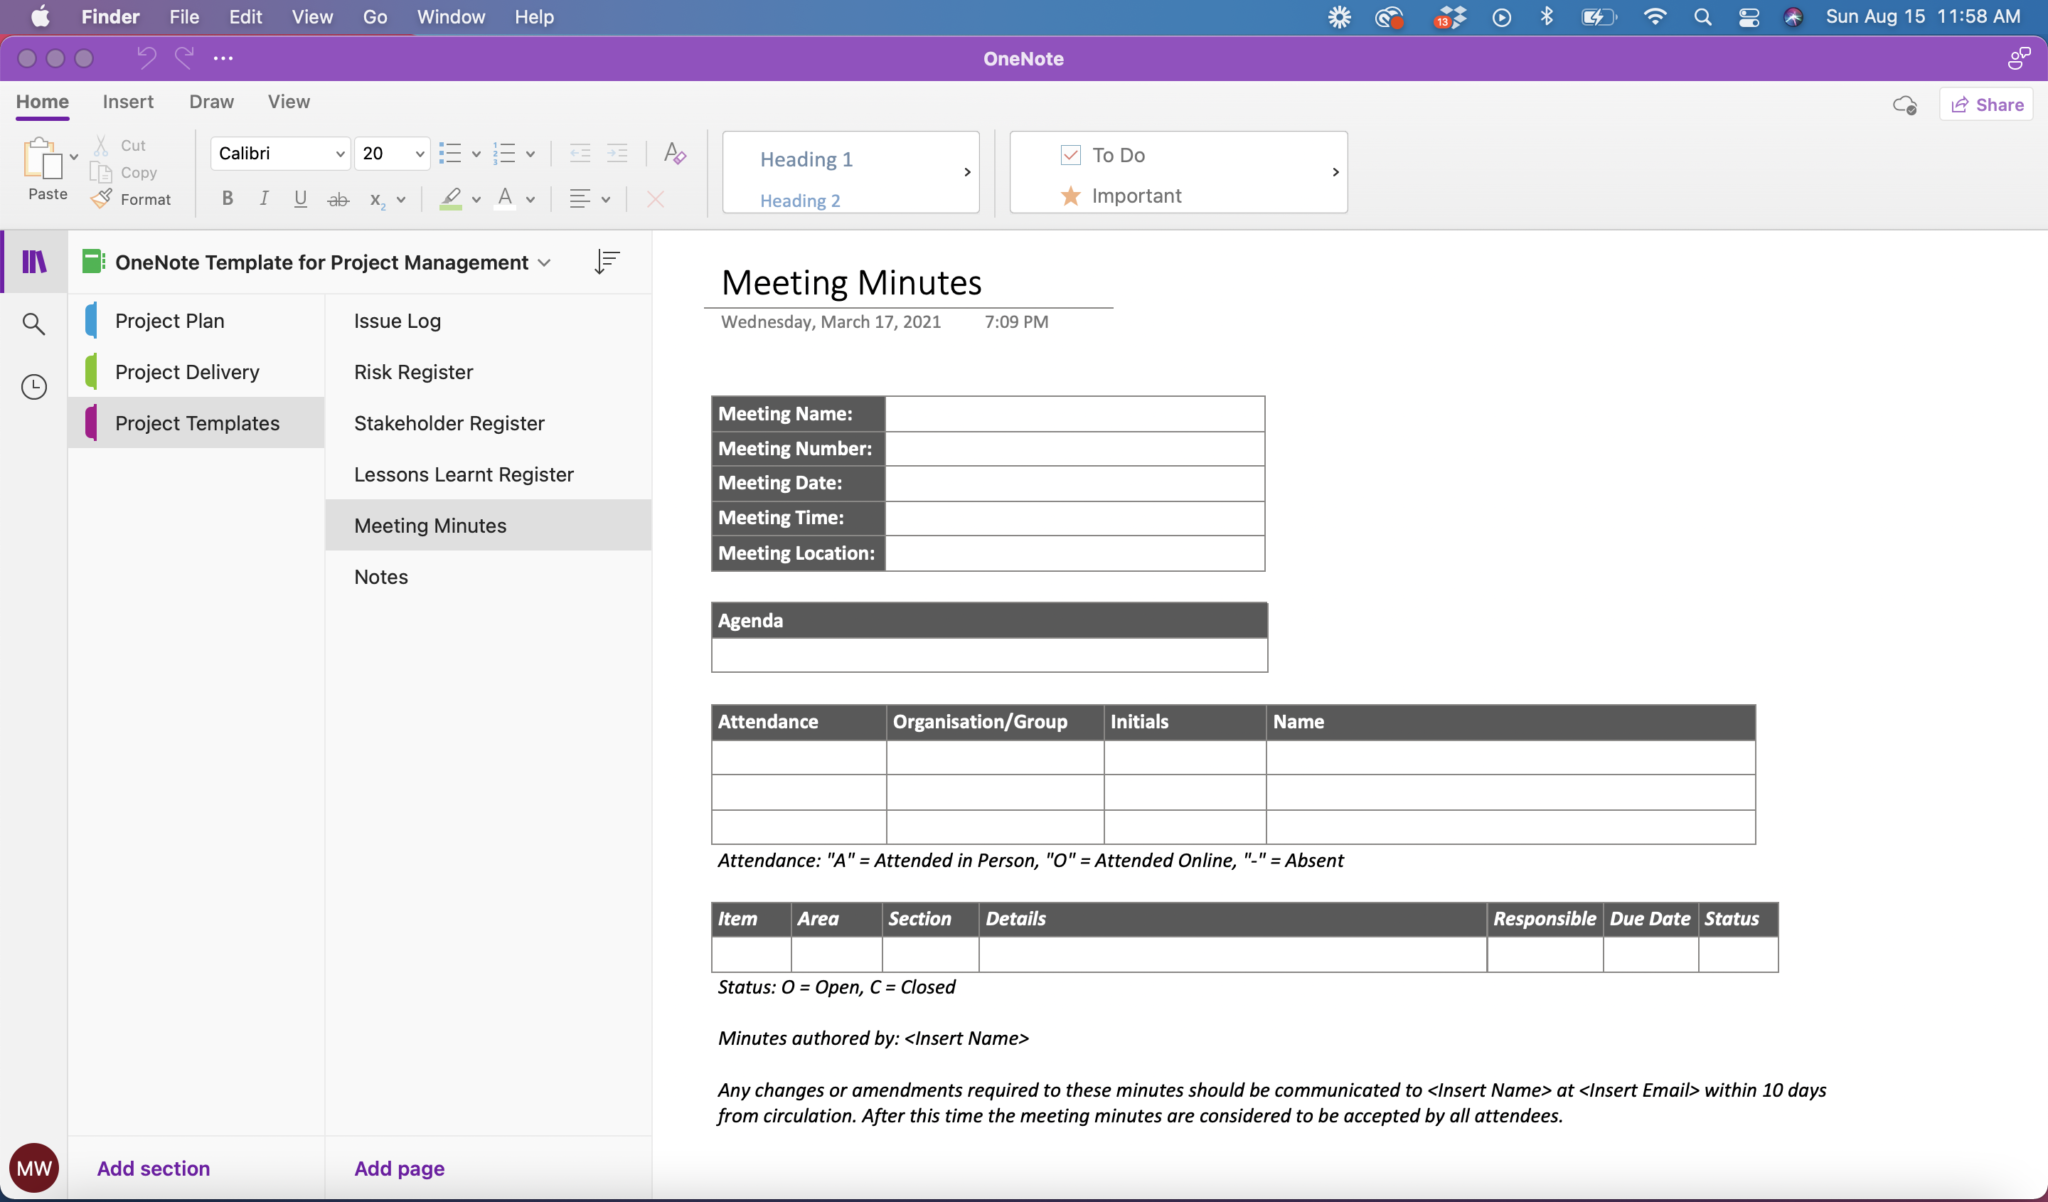Open the font size 20 dropdown

tap(420, 153)
